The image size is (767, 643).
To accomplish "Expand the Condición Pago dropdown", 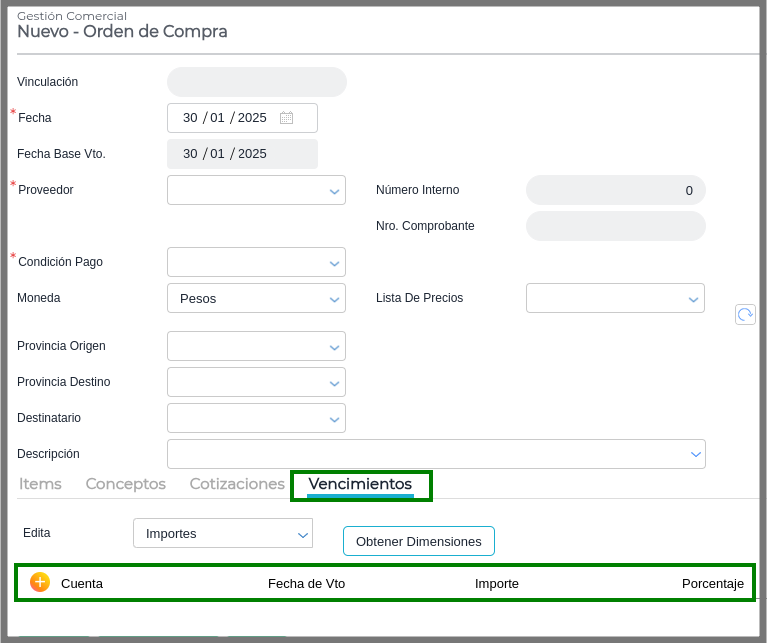I will coord(256,262).
